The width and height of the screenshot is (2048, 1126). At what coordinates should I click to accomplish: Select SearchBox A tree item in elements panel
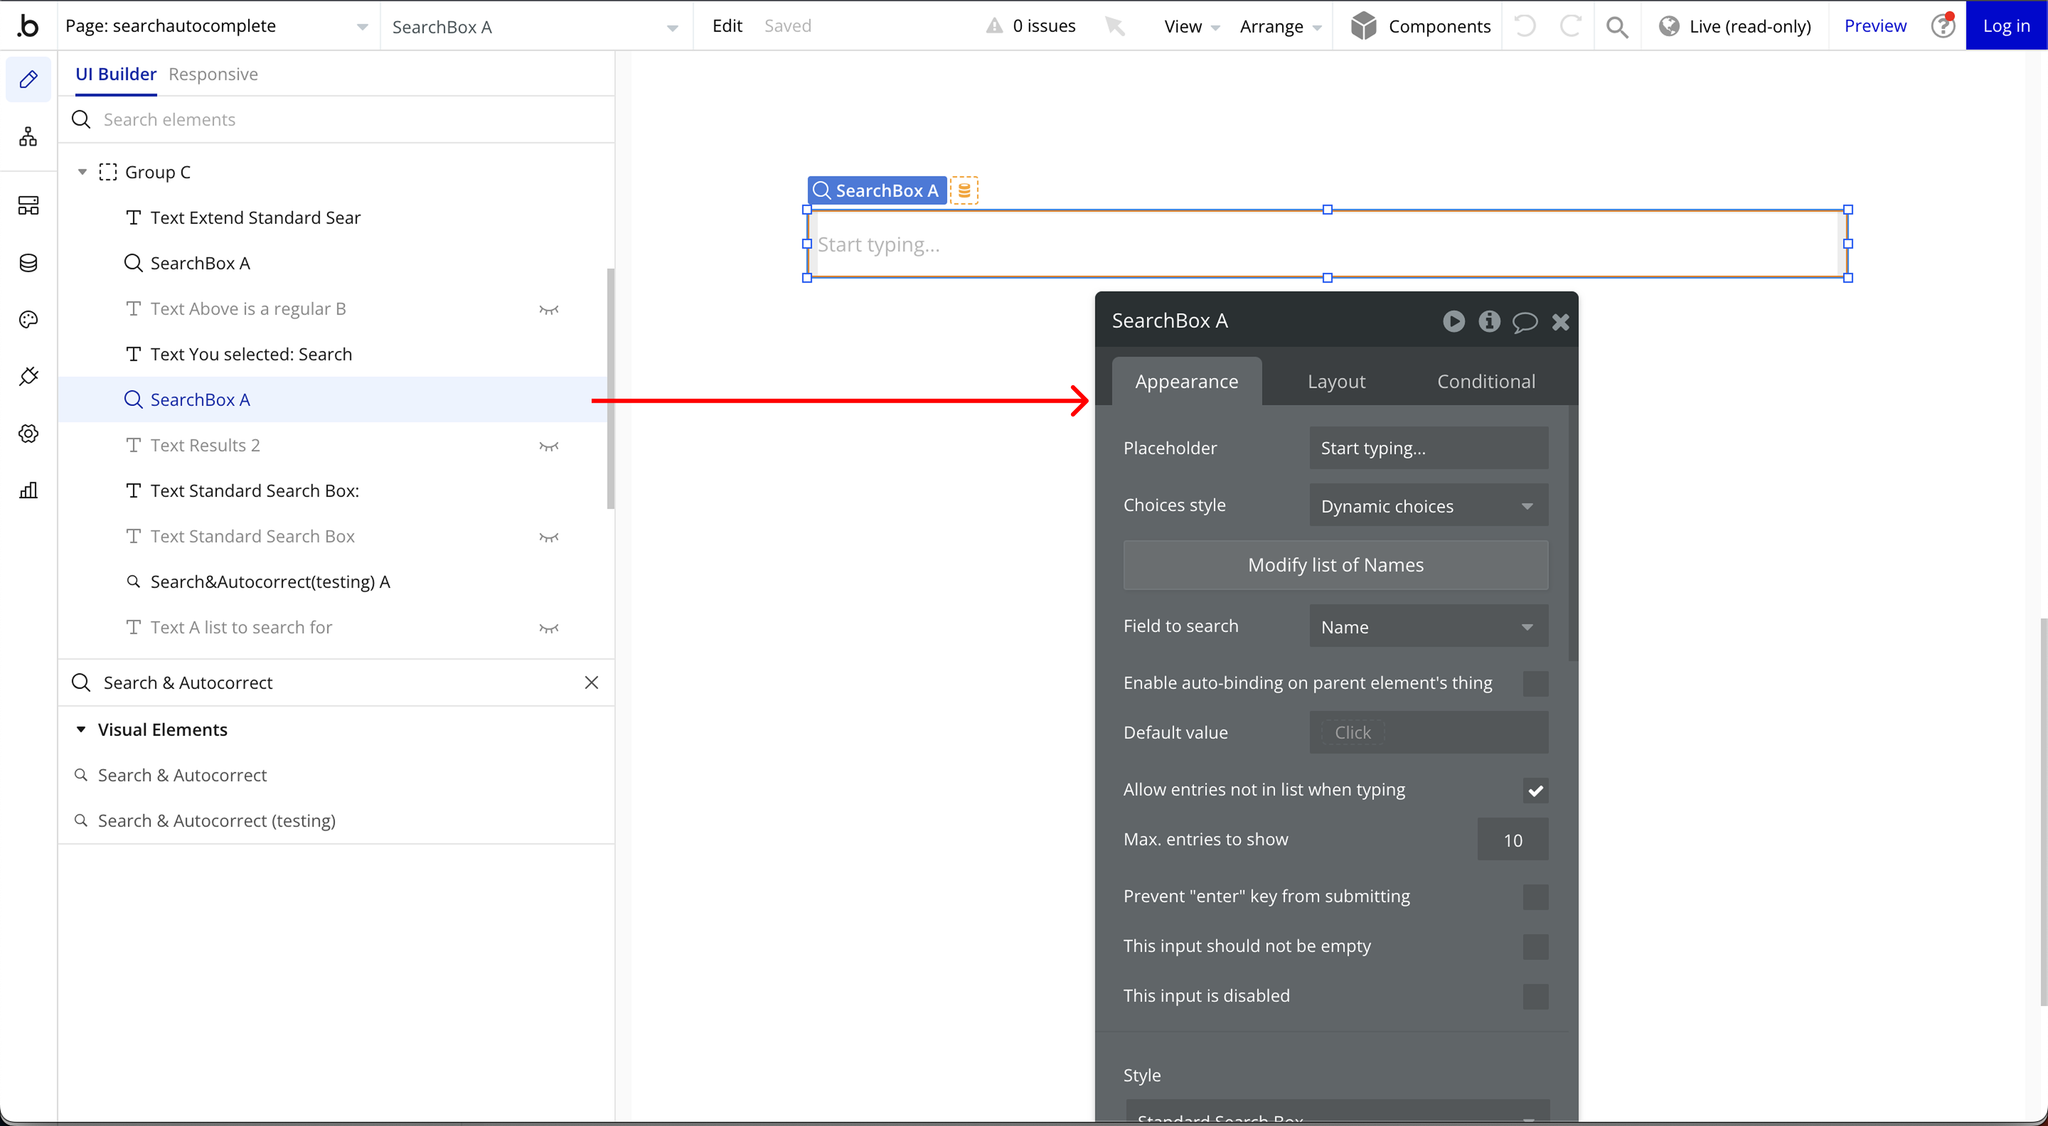click(200, 399)
